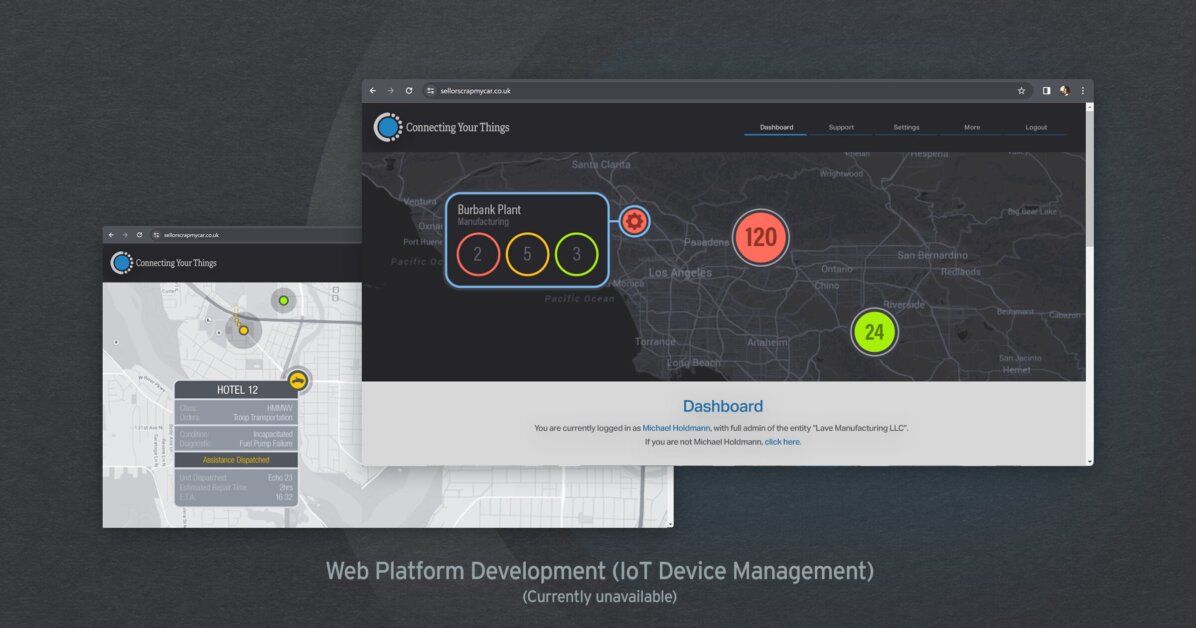Expand the More navigation menu
The height and width of the screenshot is (628, 1196).
(x=972, y=128)
